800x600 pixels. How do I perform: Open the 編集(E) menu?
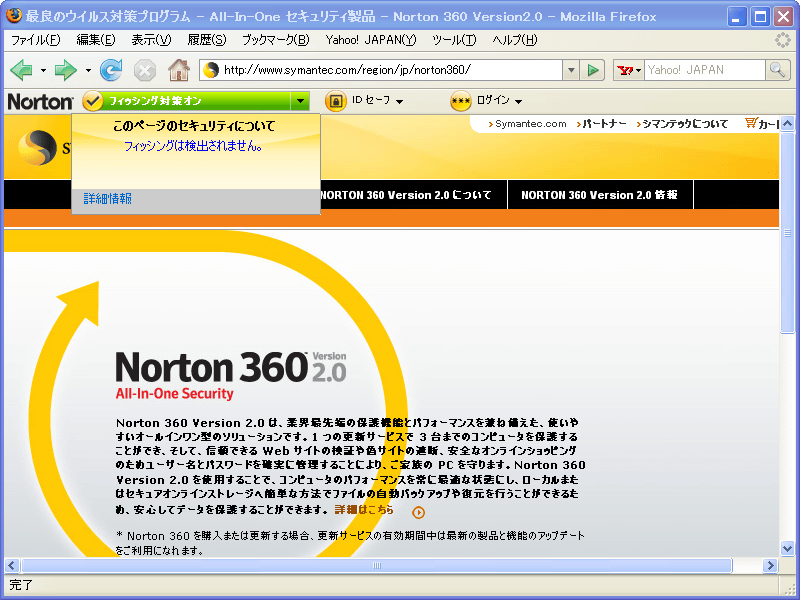(x=95, y=40)
